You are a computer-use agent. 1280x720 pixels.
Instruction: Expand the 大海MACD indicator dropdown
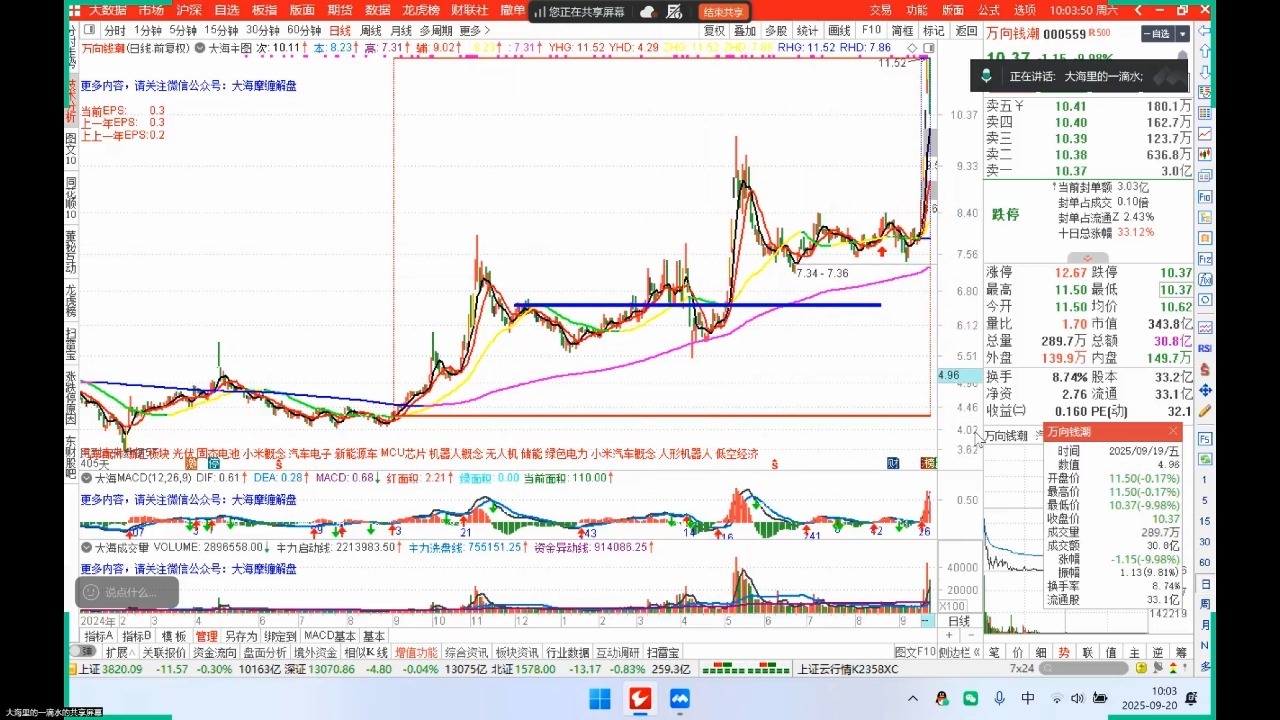(x=88, y=478)
